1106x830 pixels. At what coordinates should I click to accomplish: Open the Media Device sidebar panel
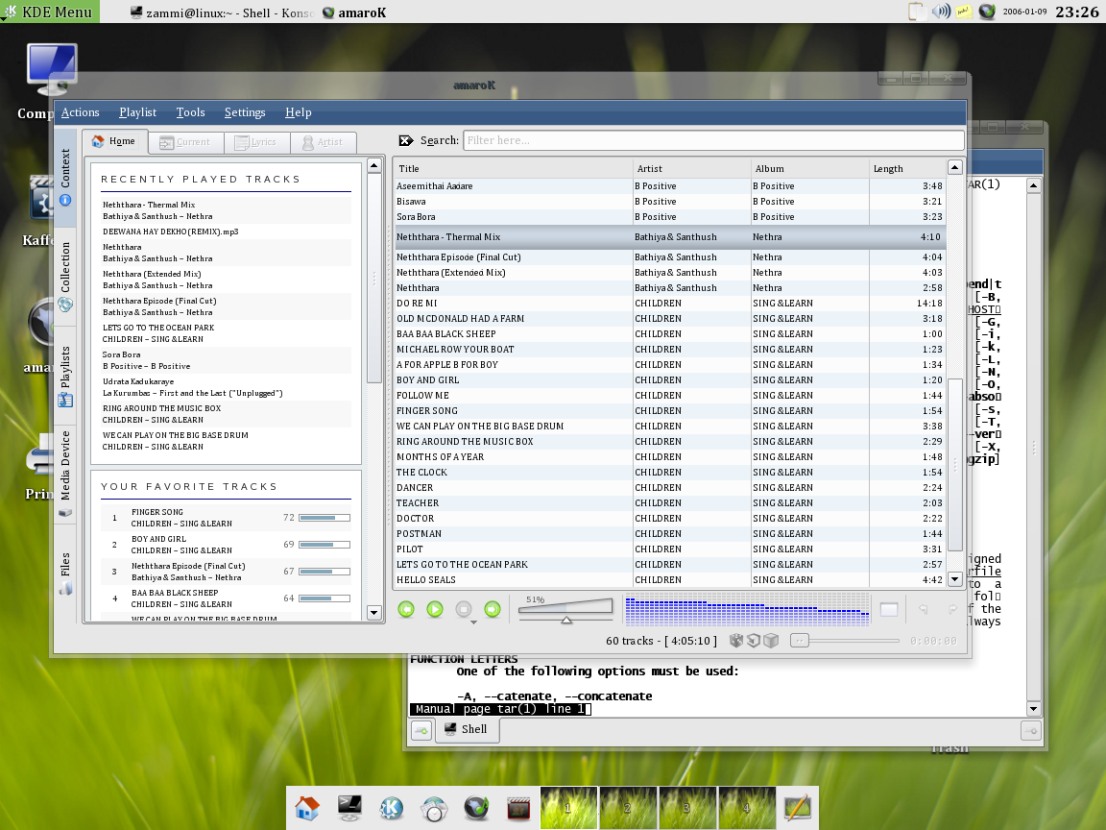click(x=66, y=473)
